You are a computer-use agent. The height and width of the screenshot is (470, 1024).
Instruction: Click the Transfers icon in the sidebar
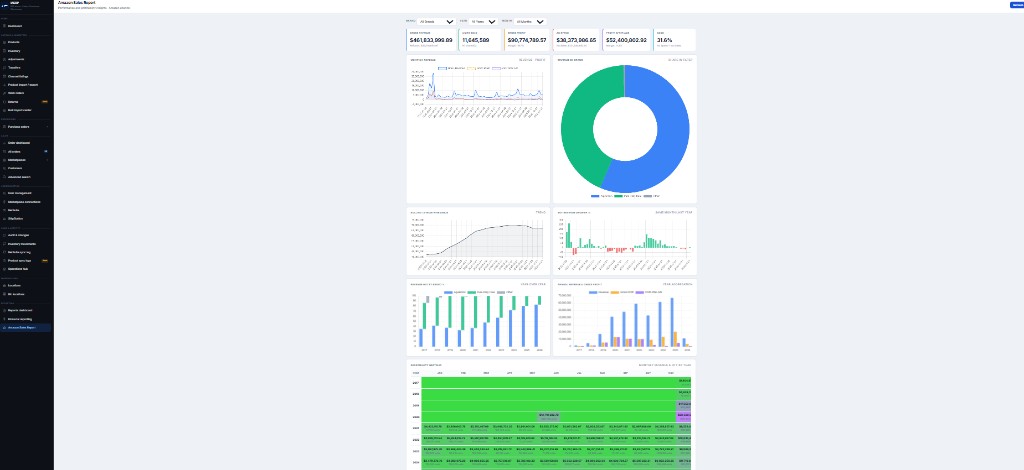4,67
